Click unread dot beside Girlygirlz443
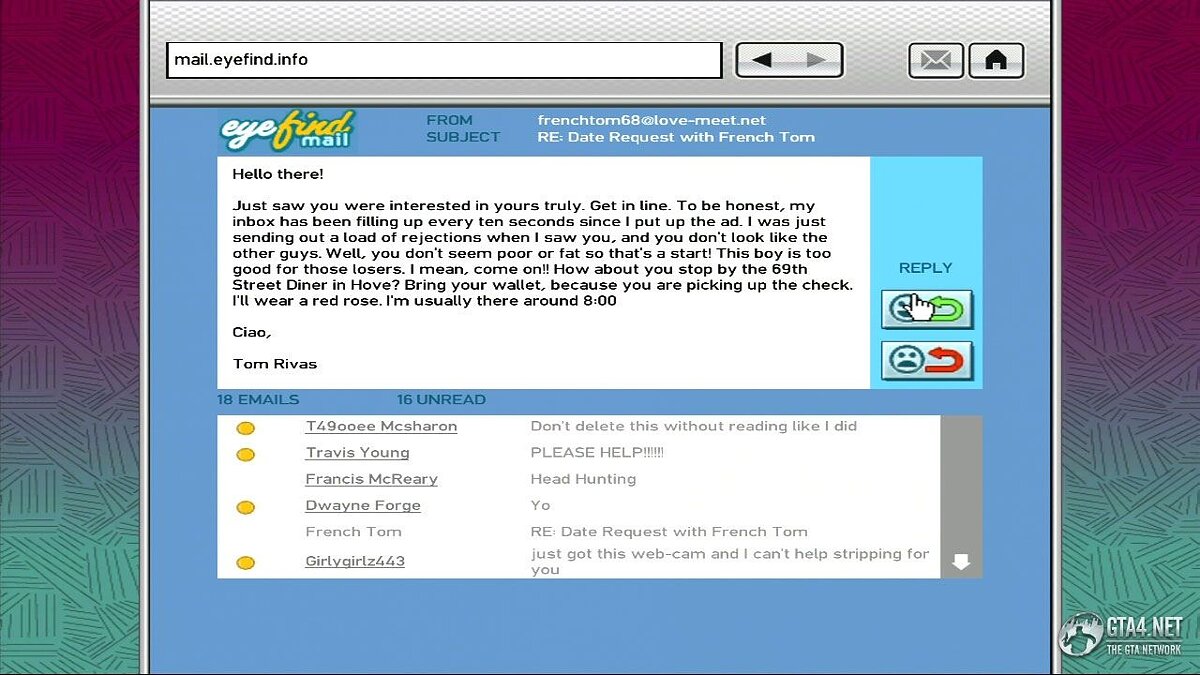The width and height of the screenshot is (1200, 675). [x=245, y=563]
